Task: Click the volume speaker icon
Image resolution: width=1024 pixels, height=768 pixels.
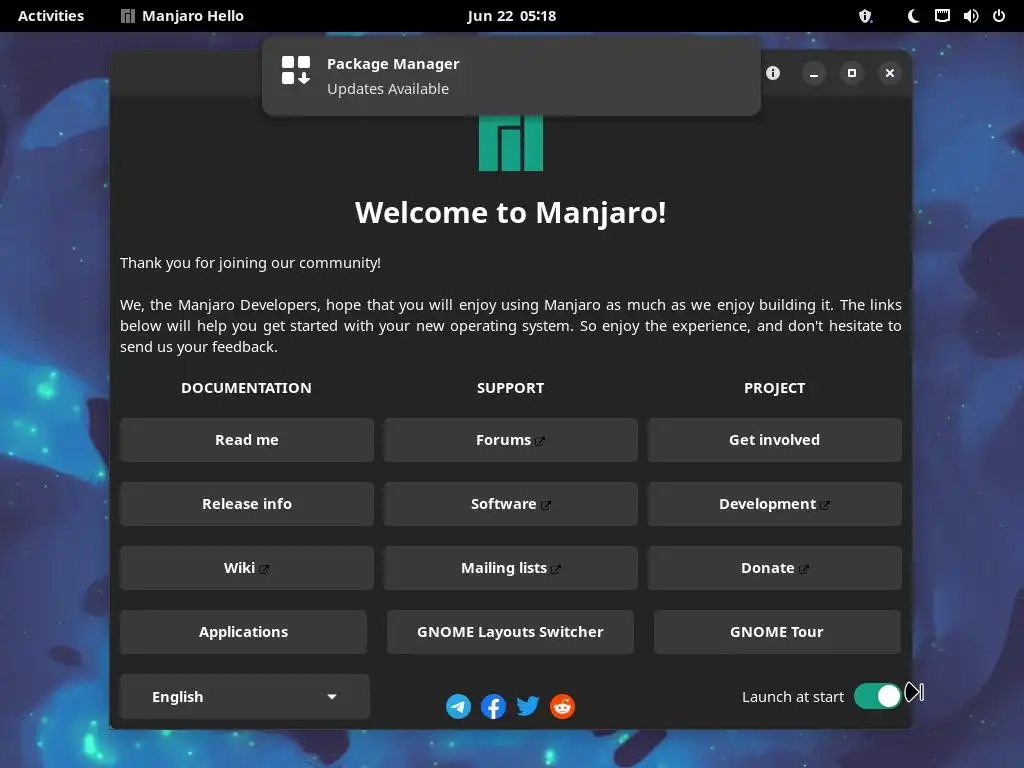Action: point(971,16)
